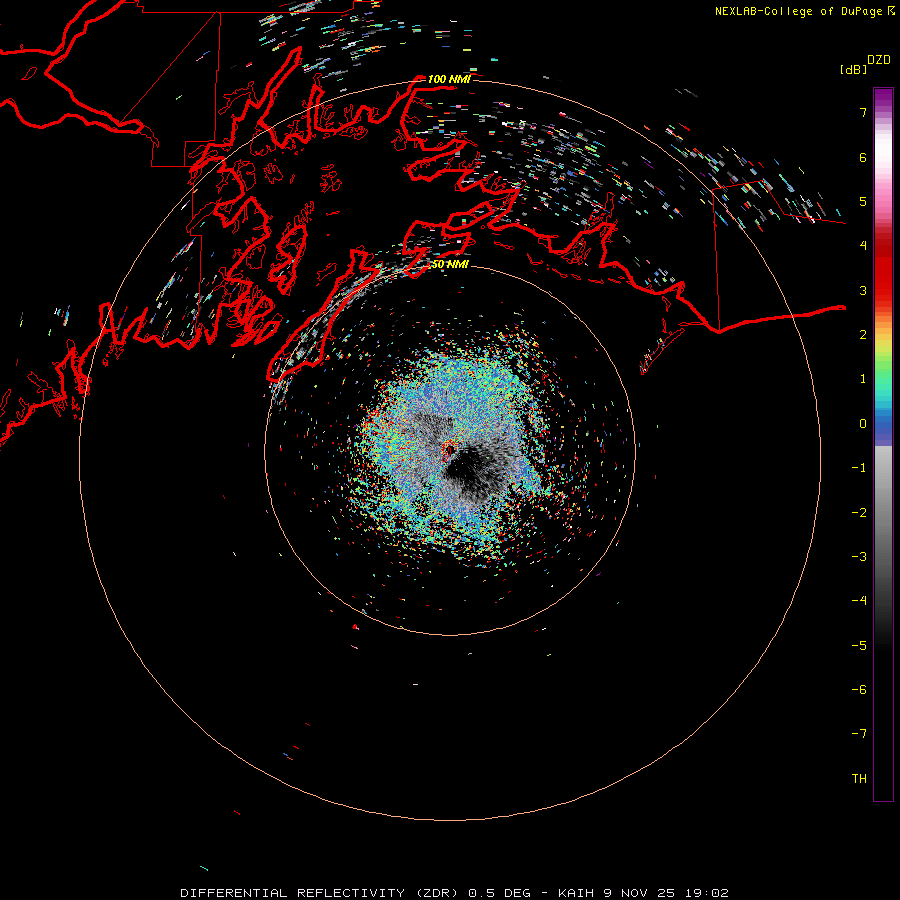The height and width of the screenshot is (900, 900).
Task: Click the 2 value on color scale
Action: [863, 335]
